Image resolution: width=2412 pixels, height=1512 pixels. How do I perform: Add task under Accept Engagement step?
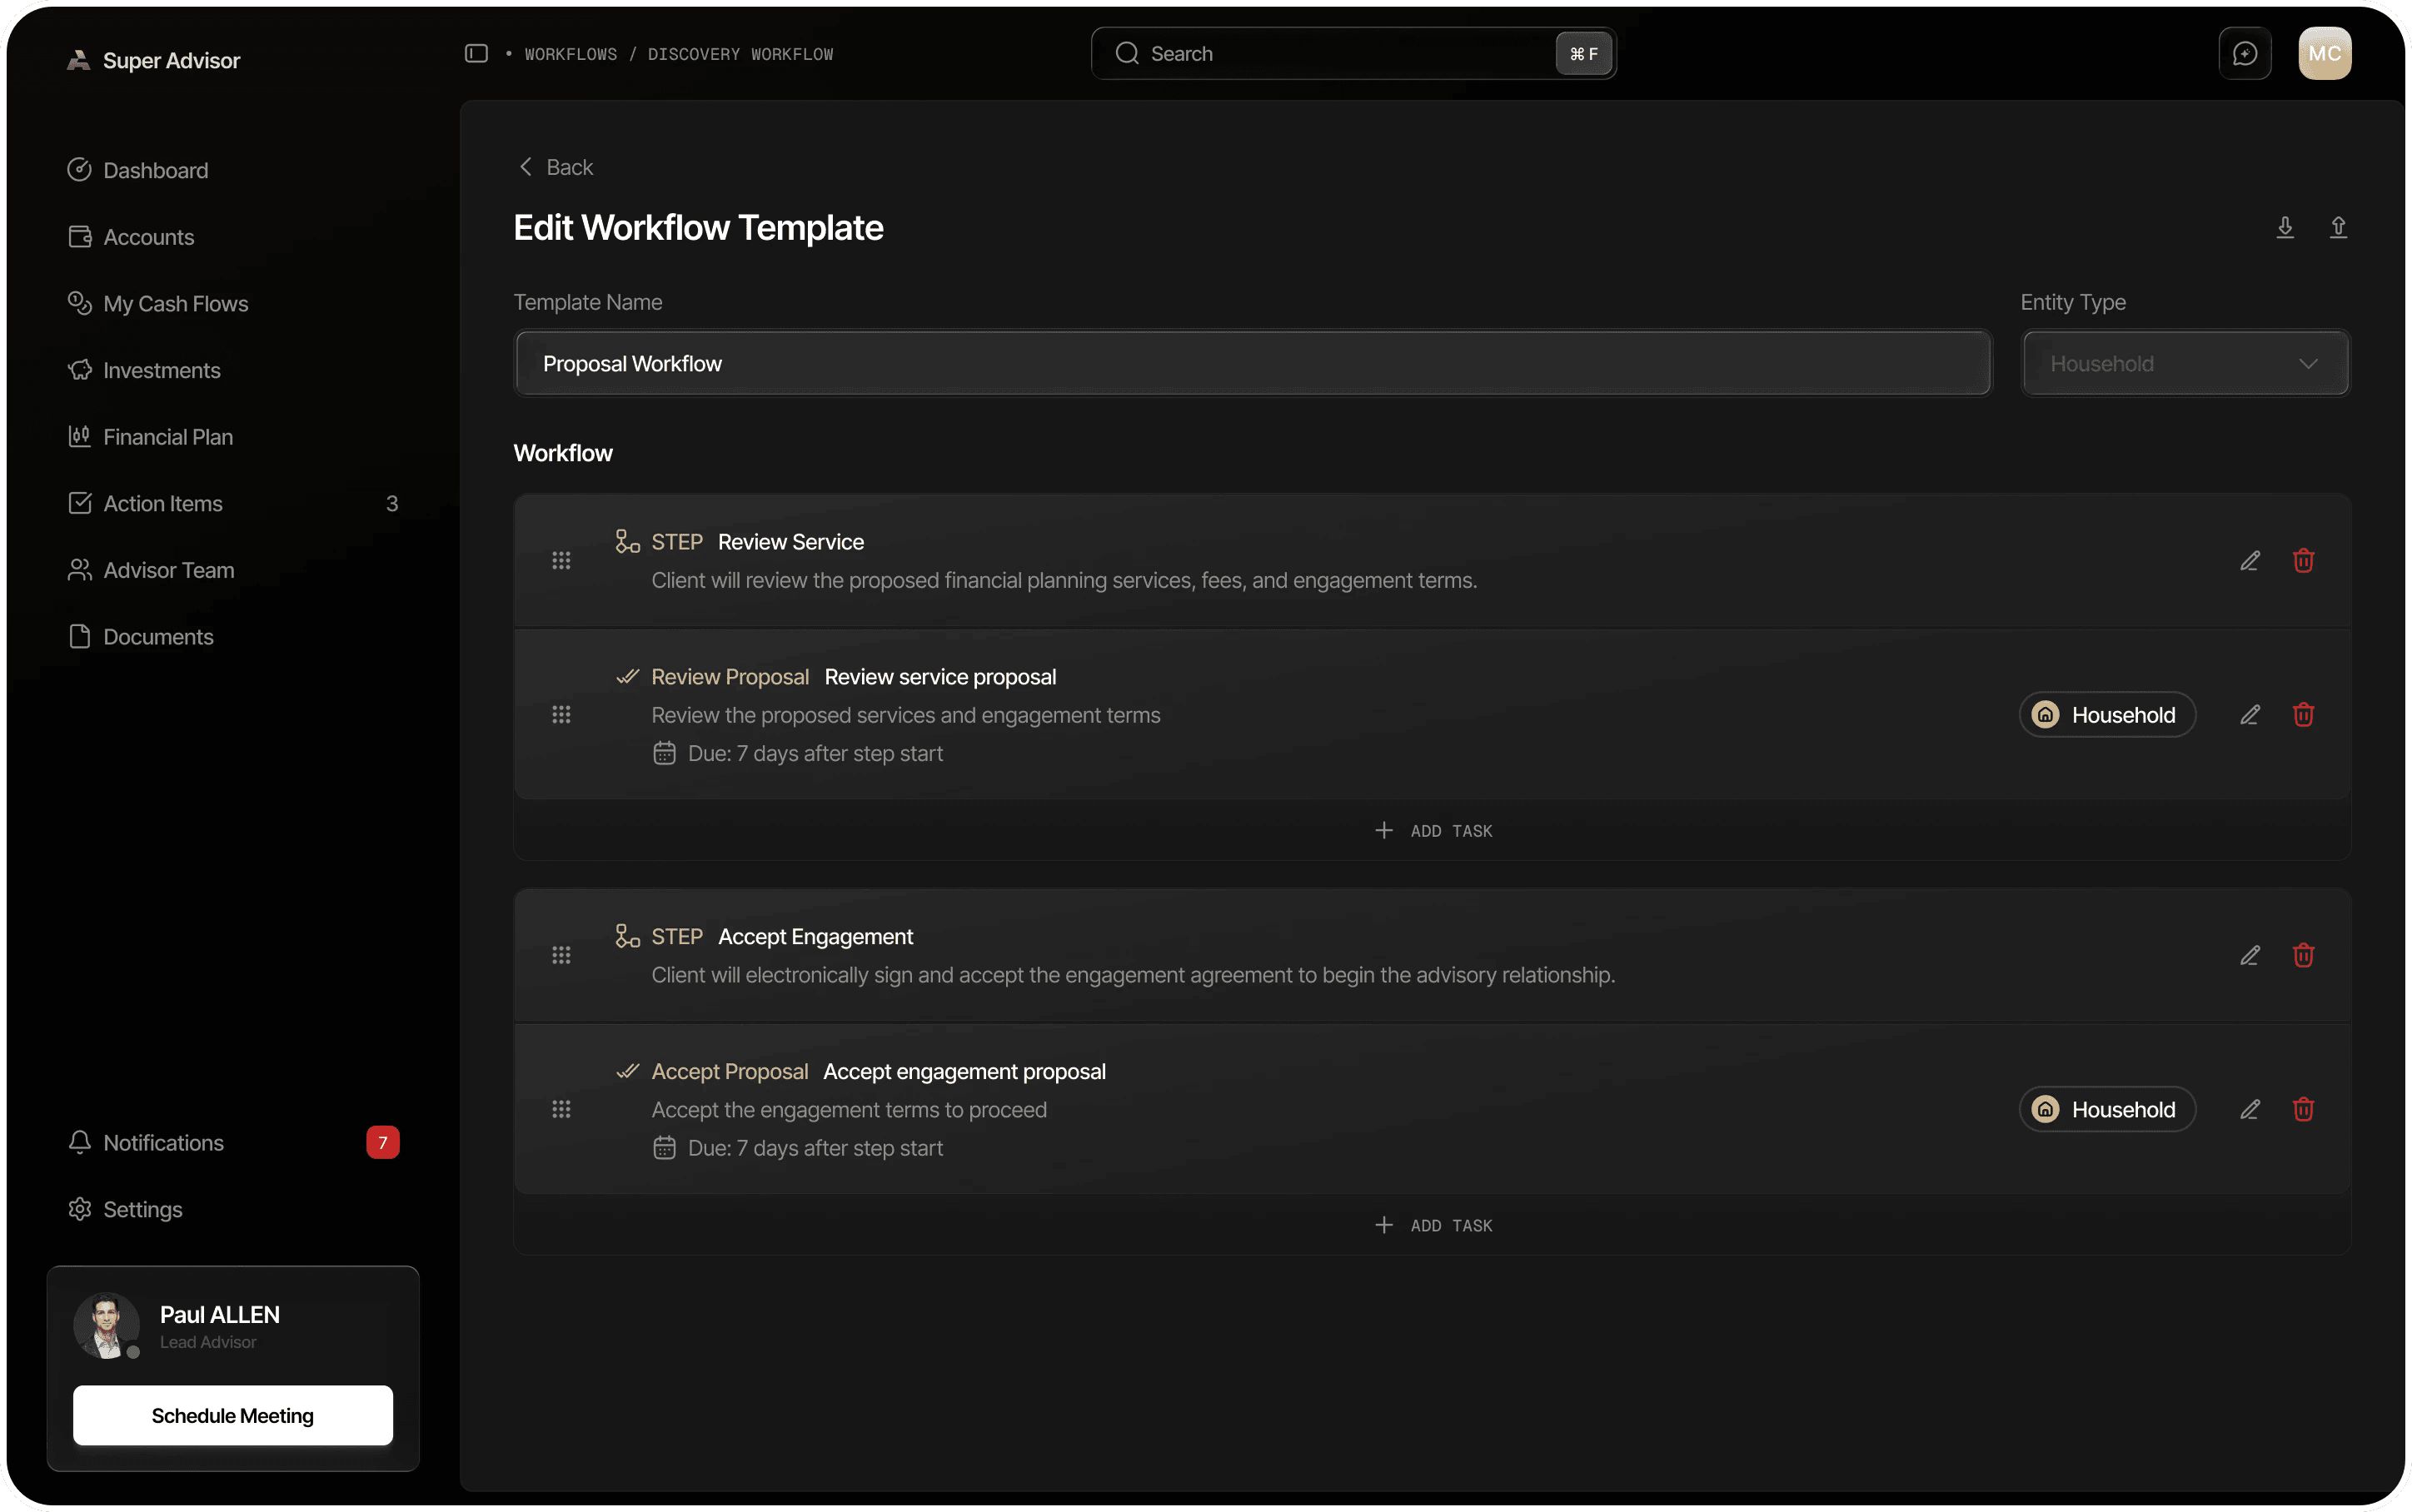1433,1226
